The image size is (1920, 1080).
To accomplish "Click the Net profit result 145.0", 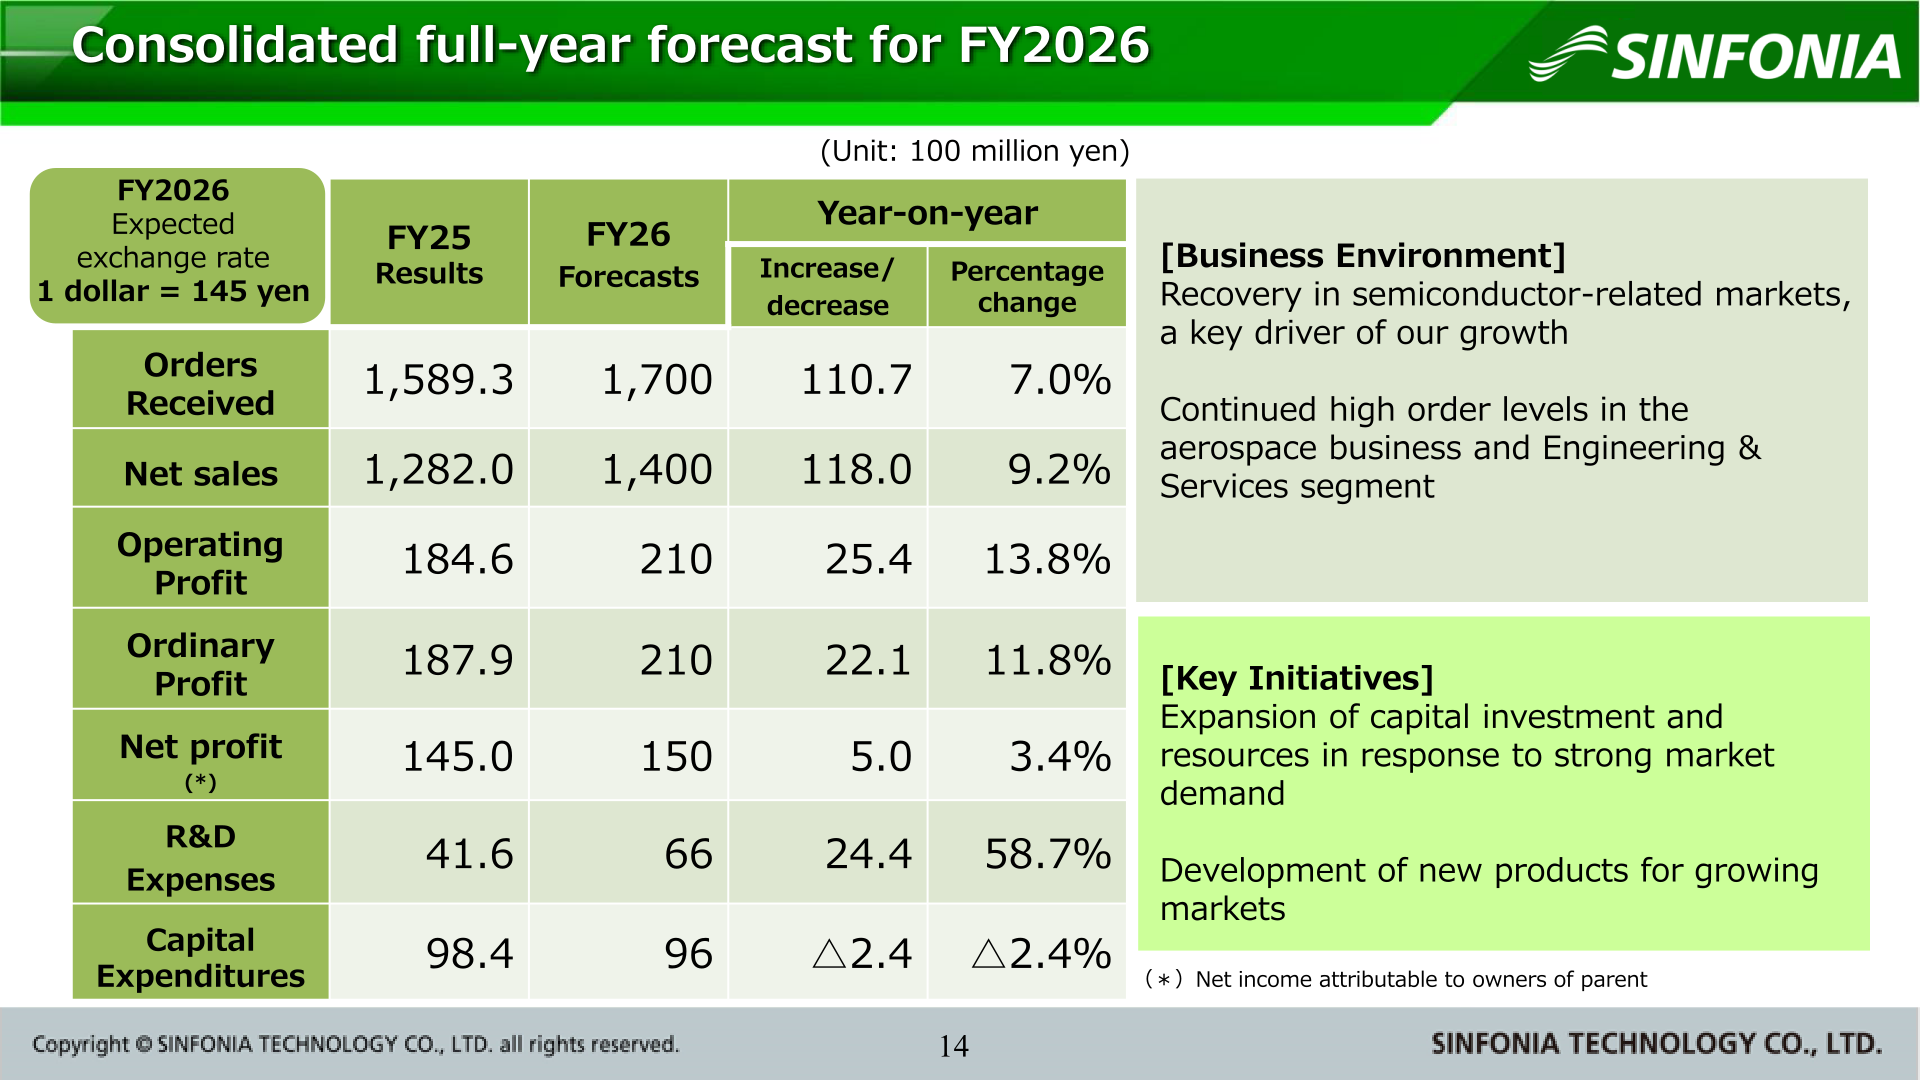I will pyautogui.click(x=457, y=757).
